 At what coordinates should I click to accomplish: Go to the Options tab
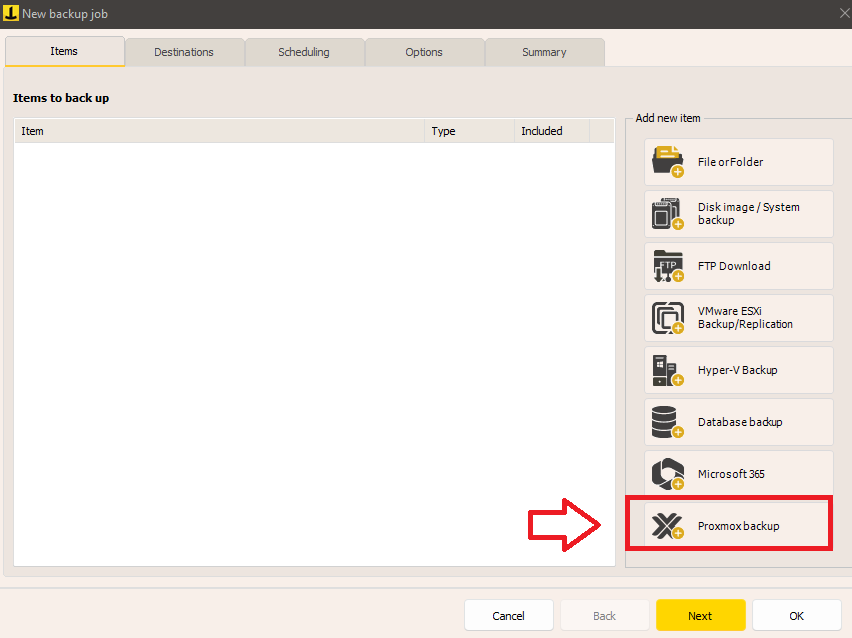[424, 52]
